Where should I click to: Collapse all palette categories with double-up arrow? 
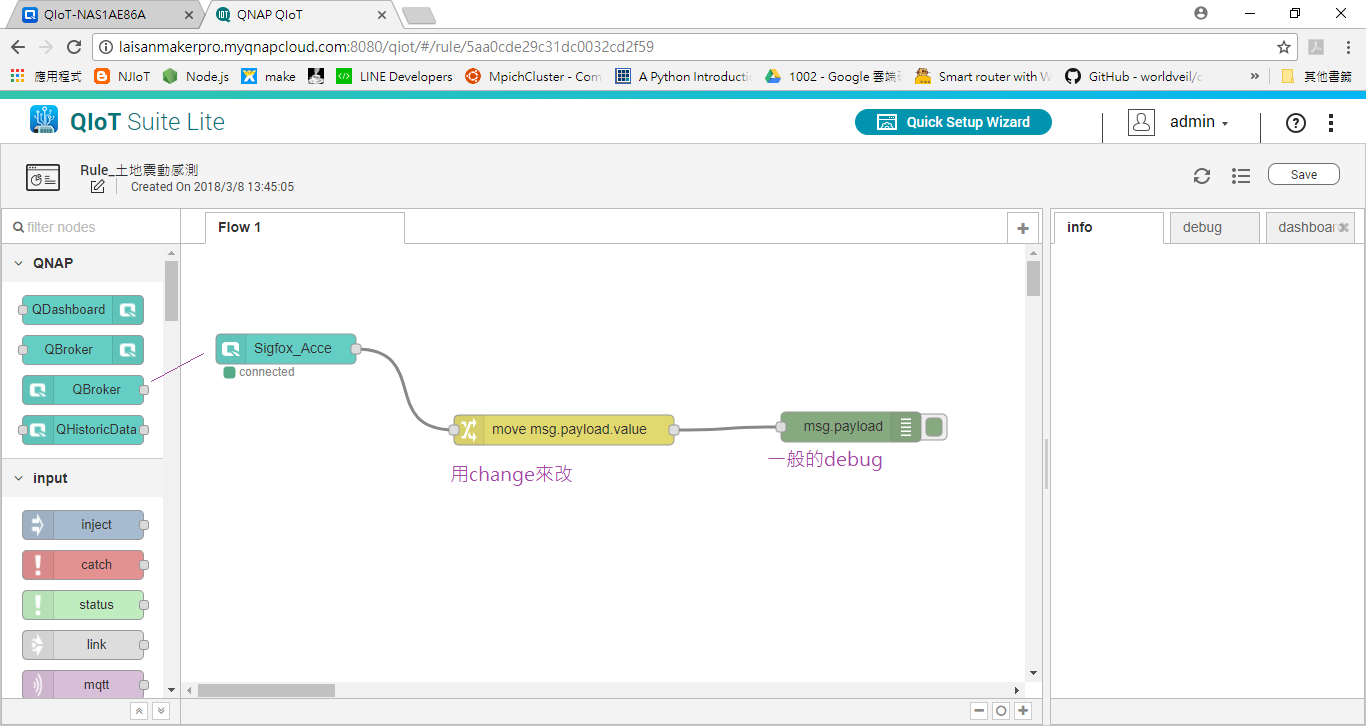pyautogui.click(x=139, y=711)
